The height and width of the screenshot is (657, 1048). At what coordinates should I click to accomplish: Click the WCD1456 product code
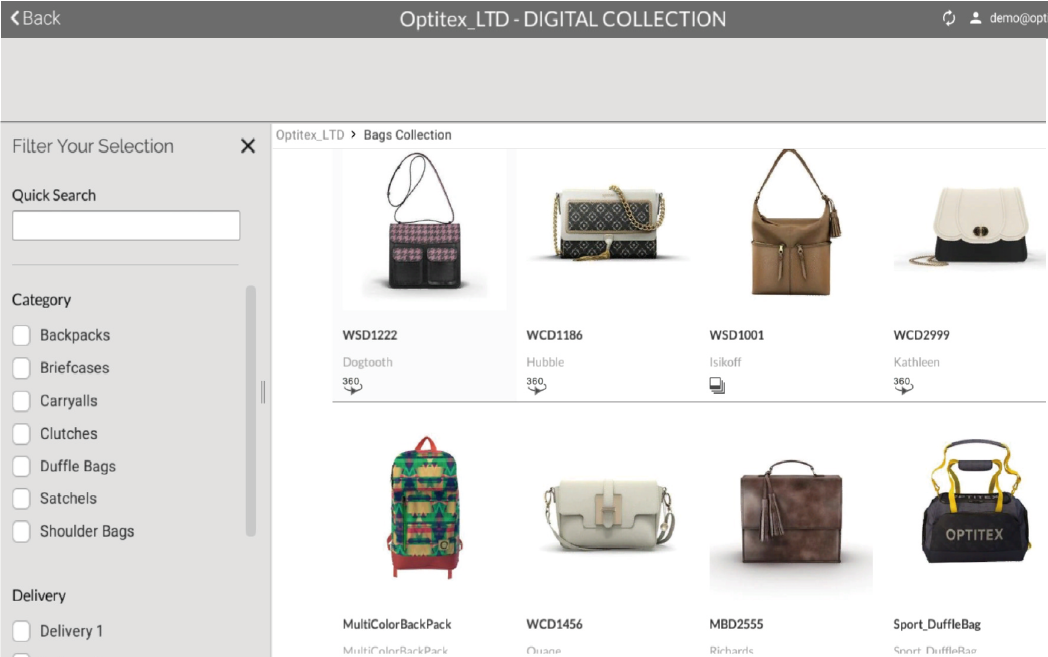(554, 624)
